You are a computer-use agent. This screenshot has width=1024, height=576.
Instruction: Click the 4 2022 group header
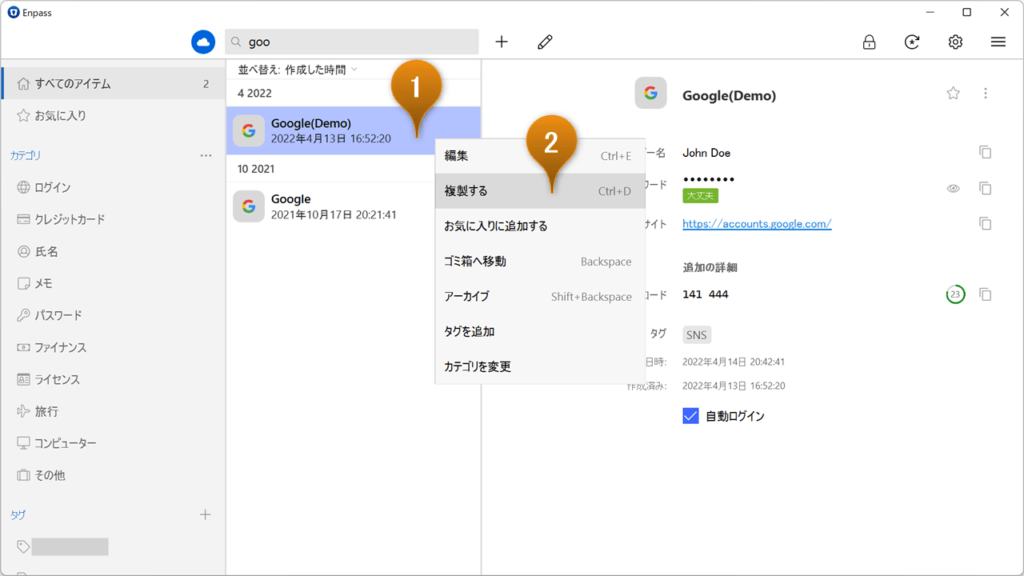255,93
